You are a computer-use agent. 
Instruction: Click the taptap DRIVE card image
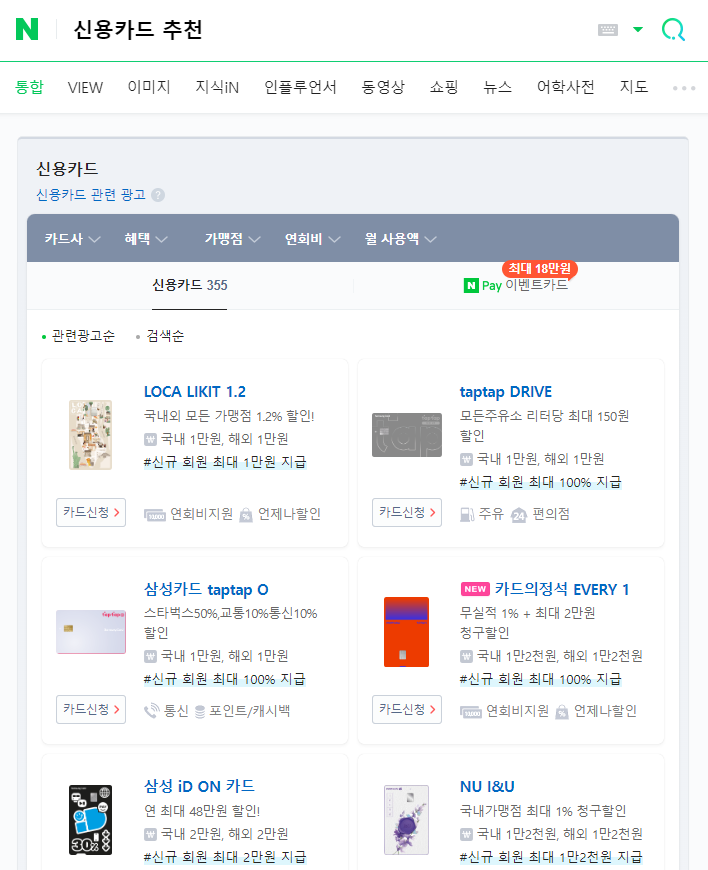(x=407, y=434)
